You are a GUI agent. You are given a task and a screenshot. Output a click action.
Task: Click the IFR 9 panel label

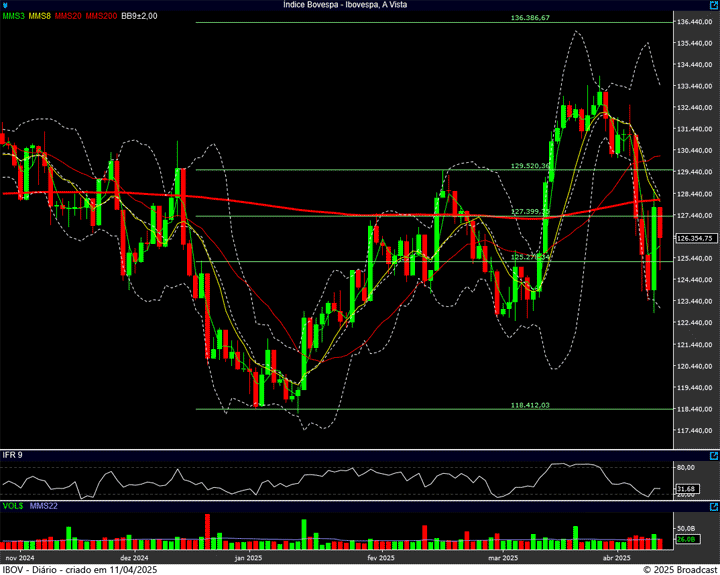click(13, 456)
